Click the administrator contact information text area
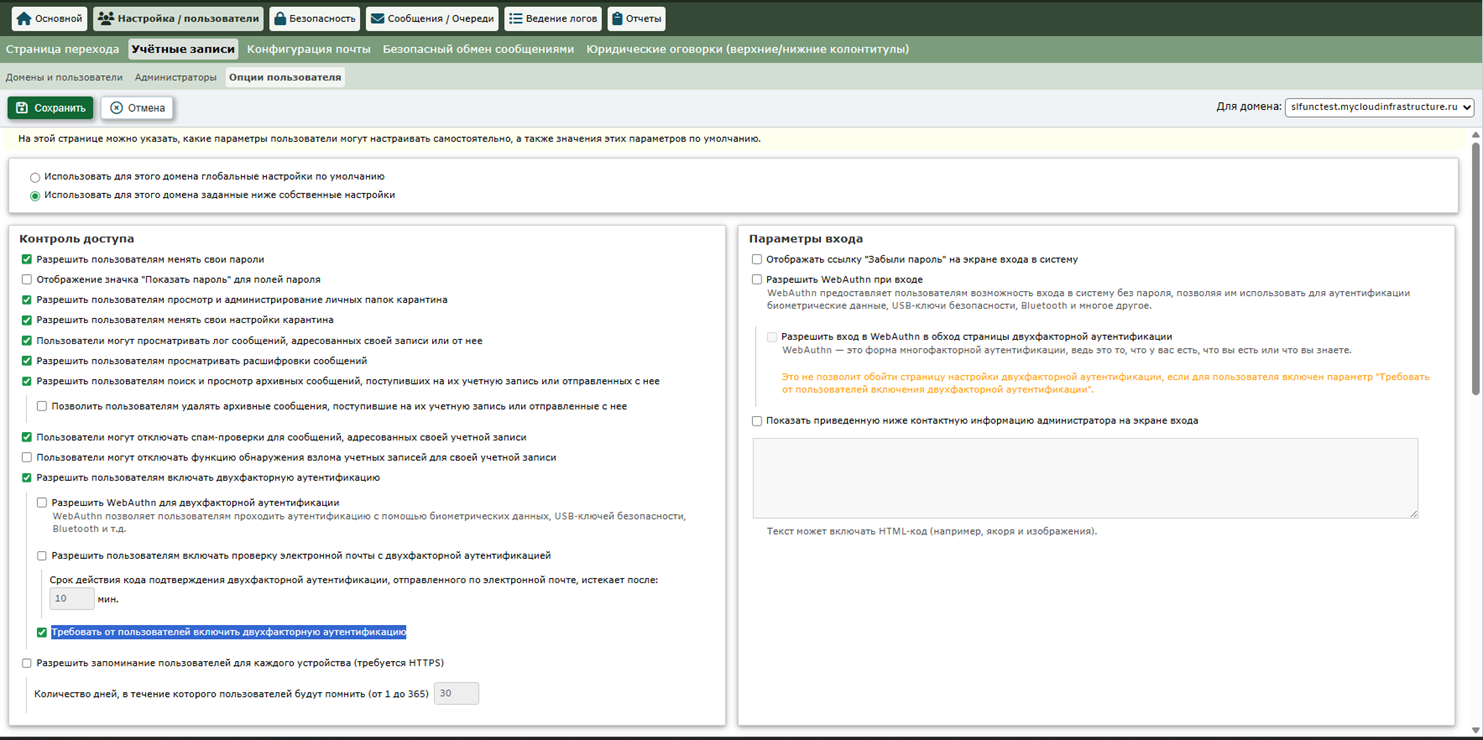Screen dimensions: 1483x740 pos(1085,478)
